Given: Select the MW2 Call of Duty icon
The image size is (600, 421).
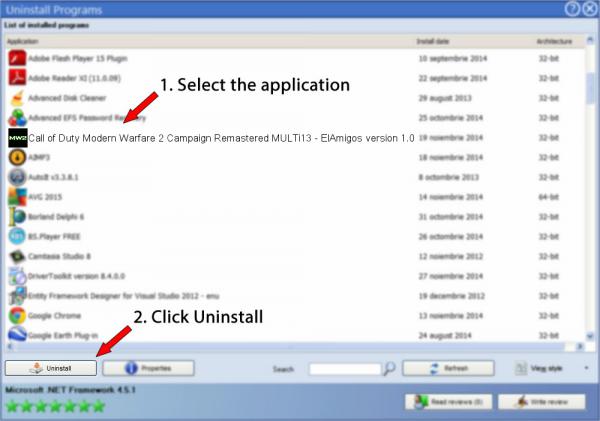Looking at the screenshot, I should coord(18,138).
